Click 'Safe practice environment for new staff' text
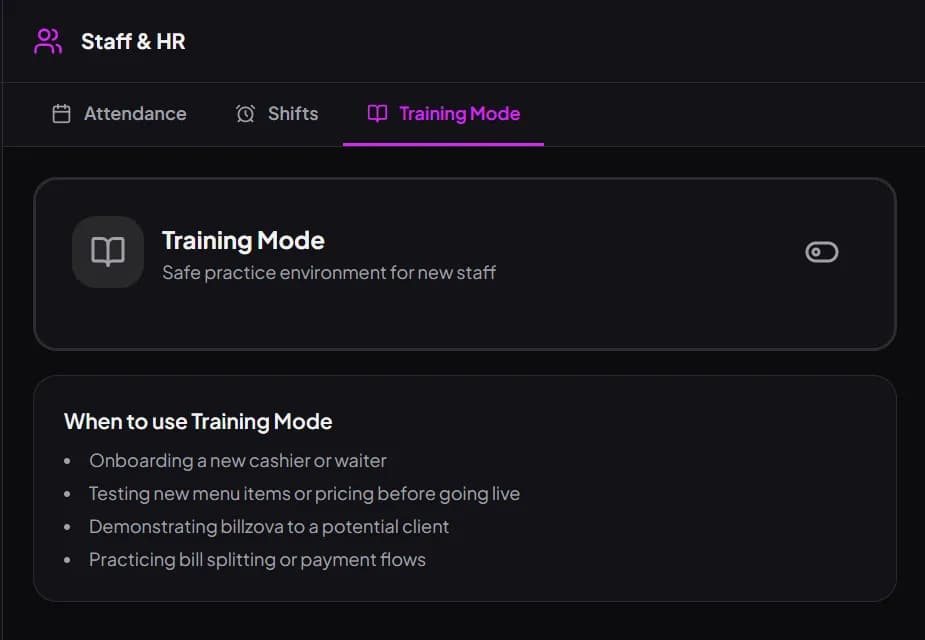Image resolution: width=925 pixels, height=640 pixels. pos(329,273)
